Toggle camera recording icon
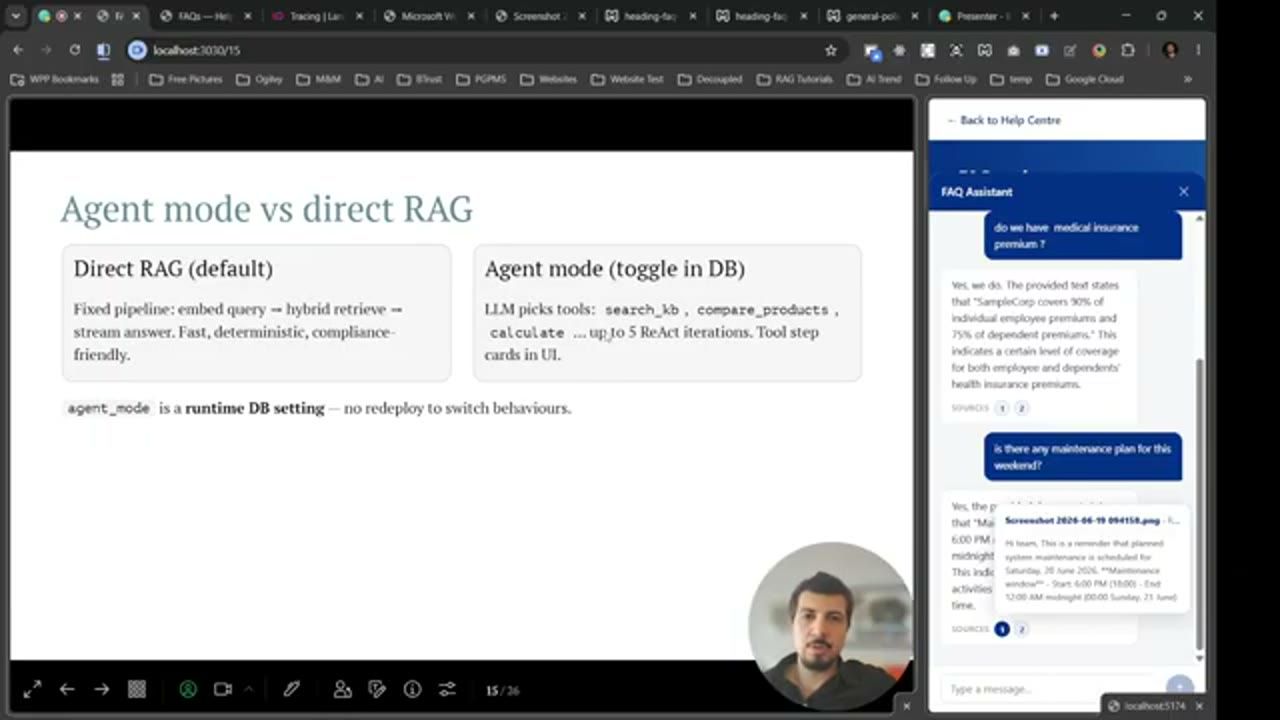The image size is (1280, 720). tap(222, 689)
